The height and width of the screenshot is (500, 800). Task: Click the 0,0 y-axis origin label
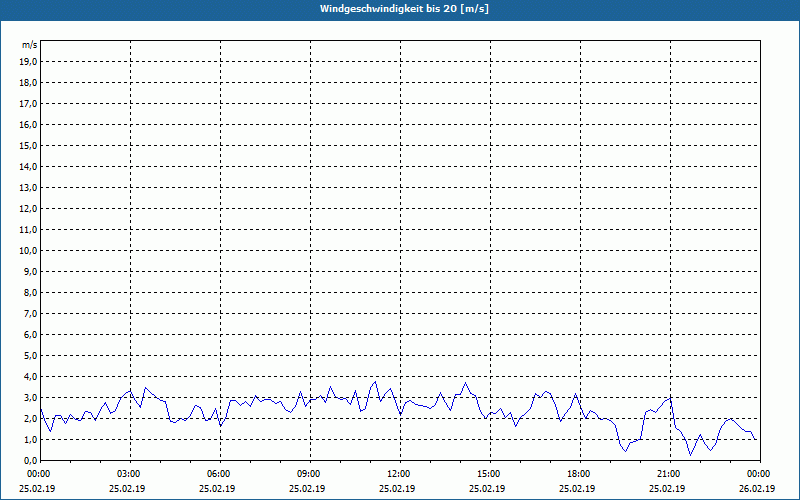click(30, 460)
